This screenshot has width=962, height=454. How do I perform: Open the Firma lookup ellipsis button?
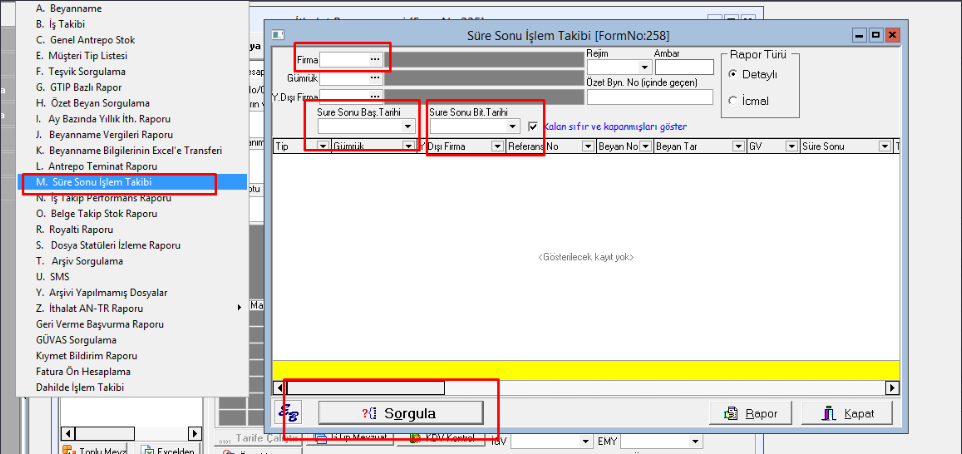coord(375,60)
